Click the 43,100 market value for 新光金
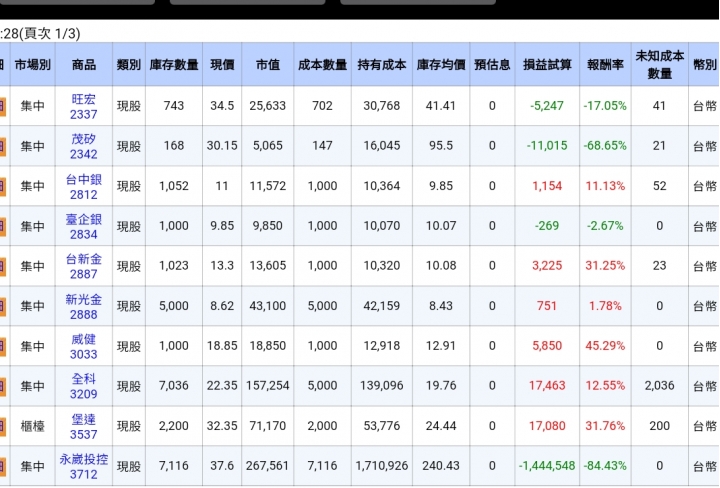 click(268, 306)
